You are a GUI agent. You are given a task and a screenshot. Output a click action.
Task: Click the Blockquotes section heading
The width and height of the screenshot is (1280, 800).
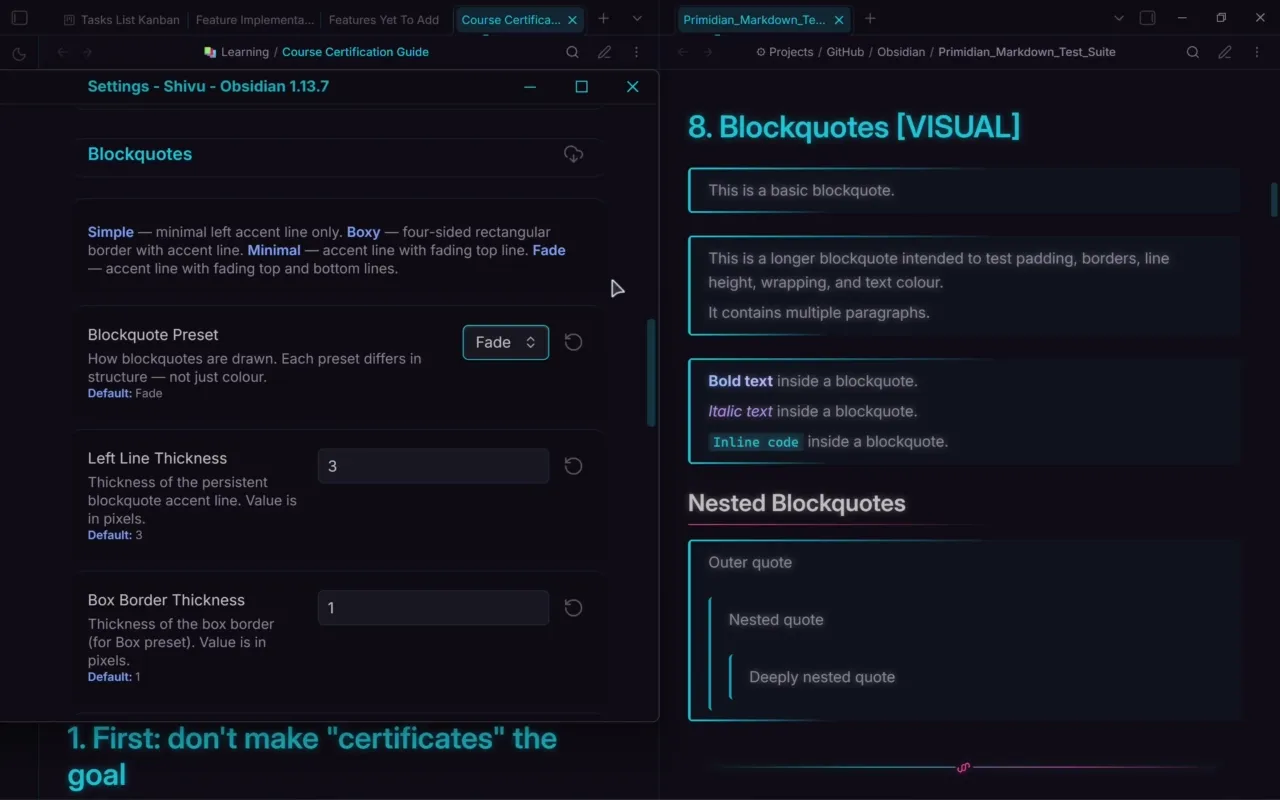click(140, 154)
